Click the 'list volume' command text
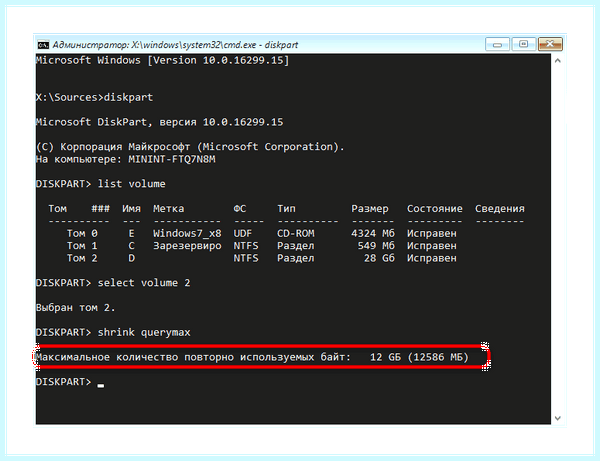The image size is (600, 461). click(x=131, y=184)
